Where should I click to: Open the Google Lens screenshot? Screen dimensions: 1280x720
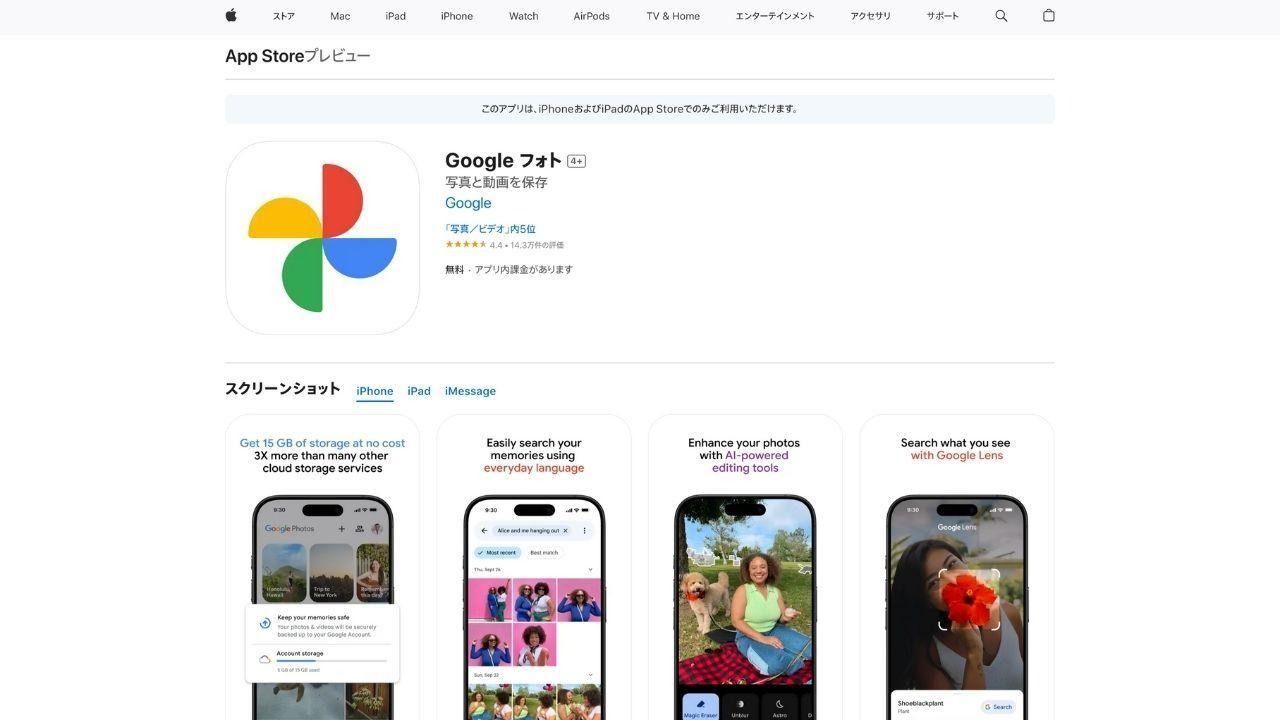(x=957, y=567)
